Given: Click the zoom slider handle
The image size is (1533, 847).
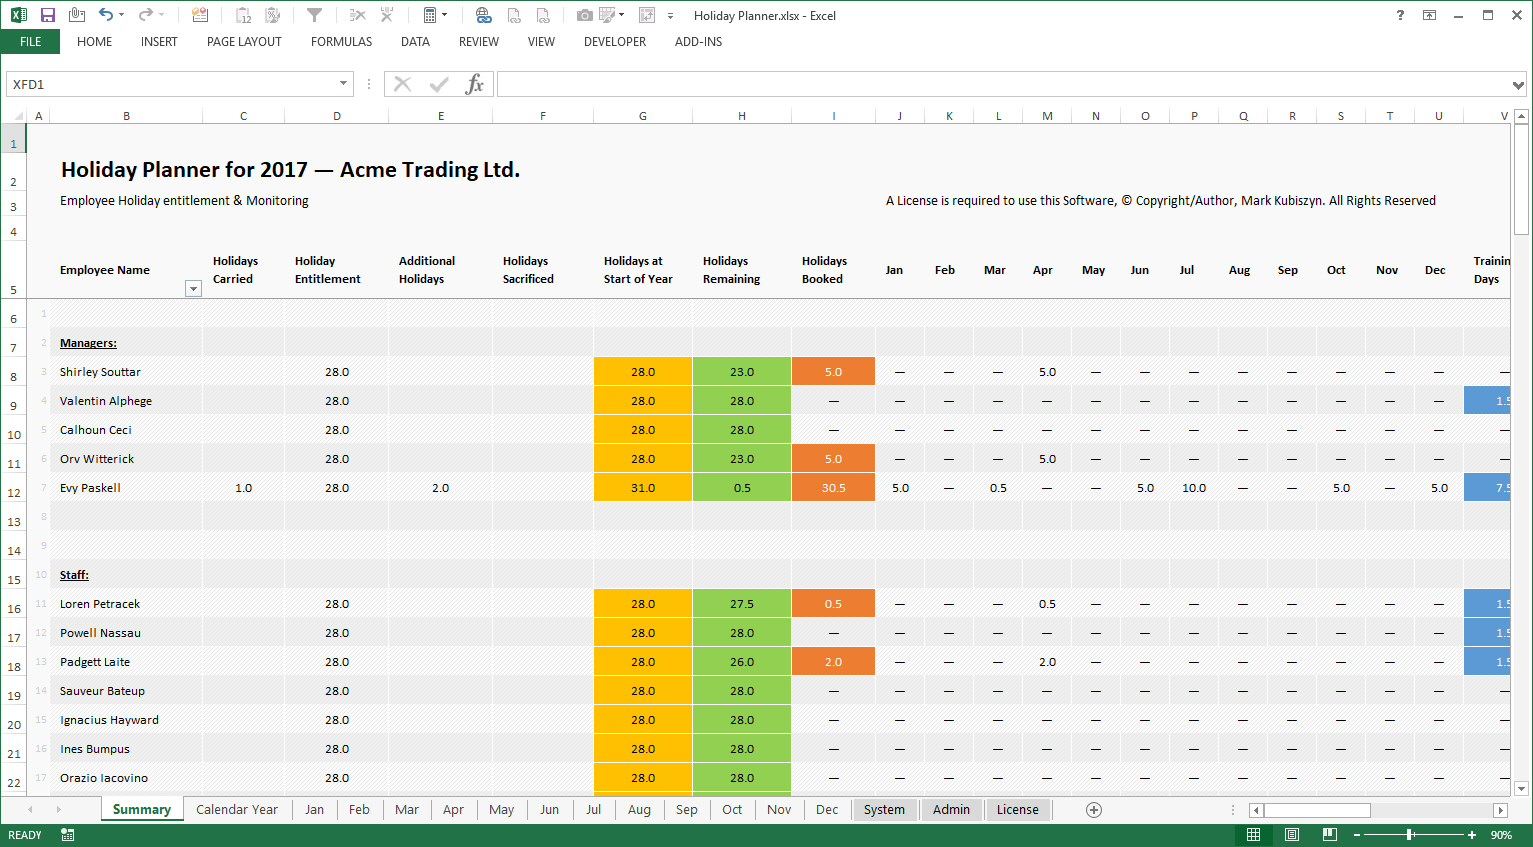Looking at the screenshot, I should coord(1409,835).
